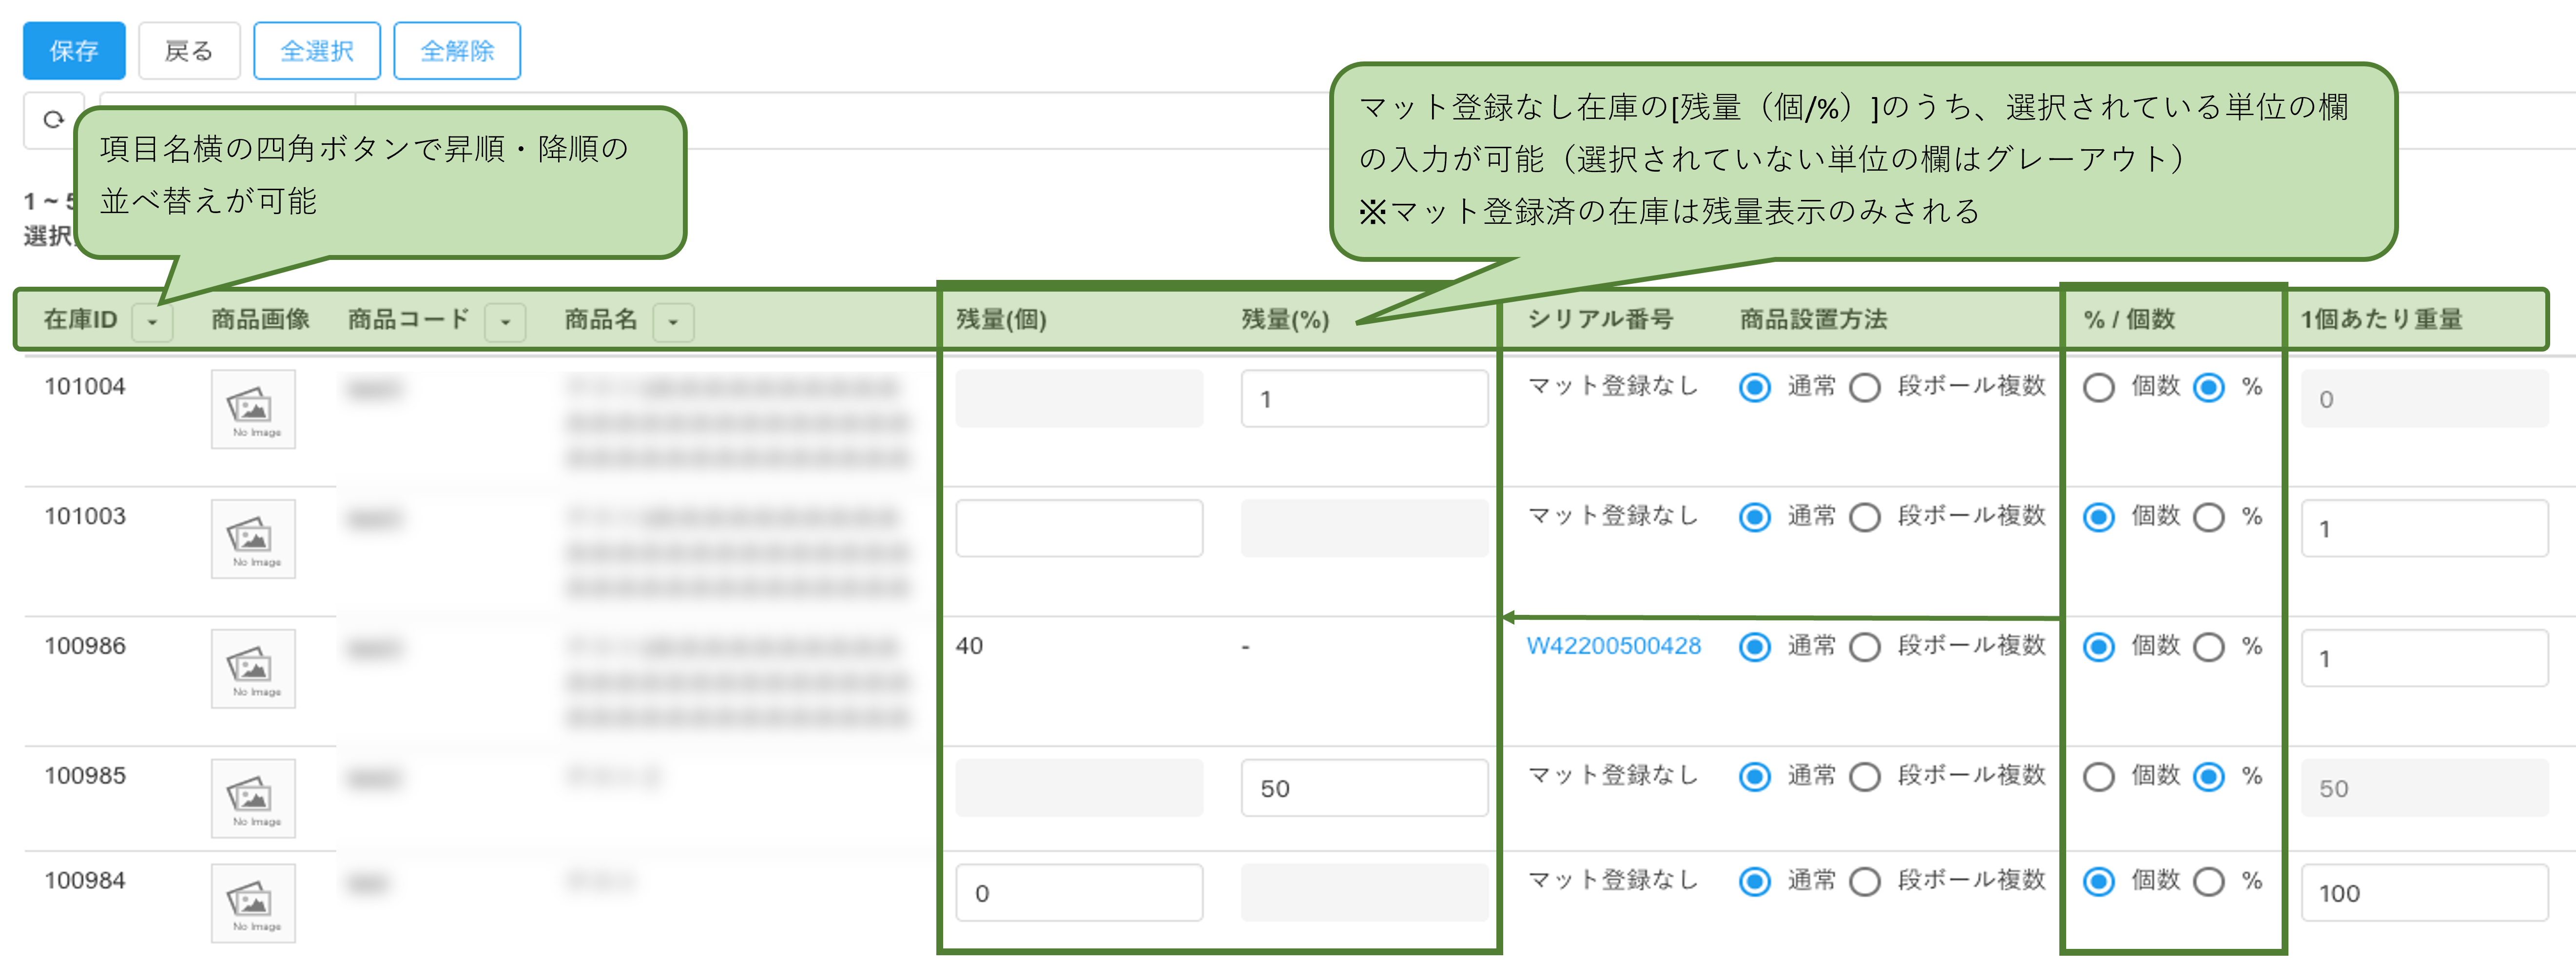Click 1個あたり重量 input showing 100

coord(2424,893)
